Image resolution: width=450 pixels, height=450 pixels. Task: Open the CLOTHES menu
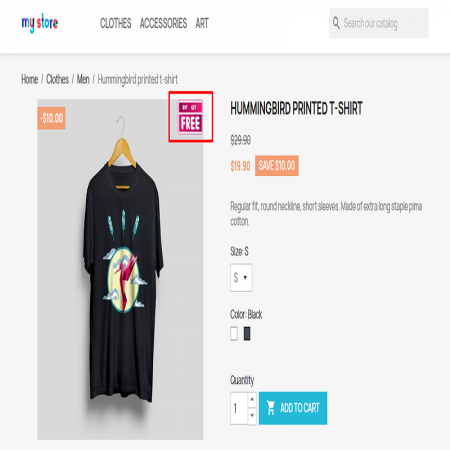coord(116,23)
